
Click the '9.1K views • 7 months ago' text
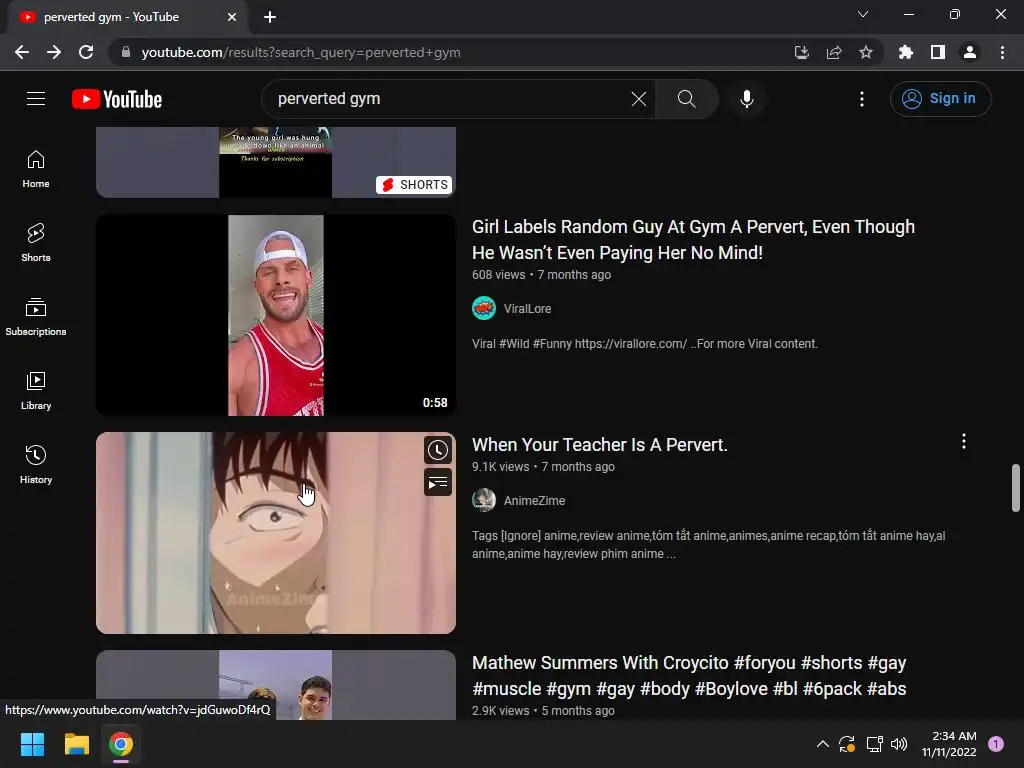(543, 467)
